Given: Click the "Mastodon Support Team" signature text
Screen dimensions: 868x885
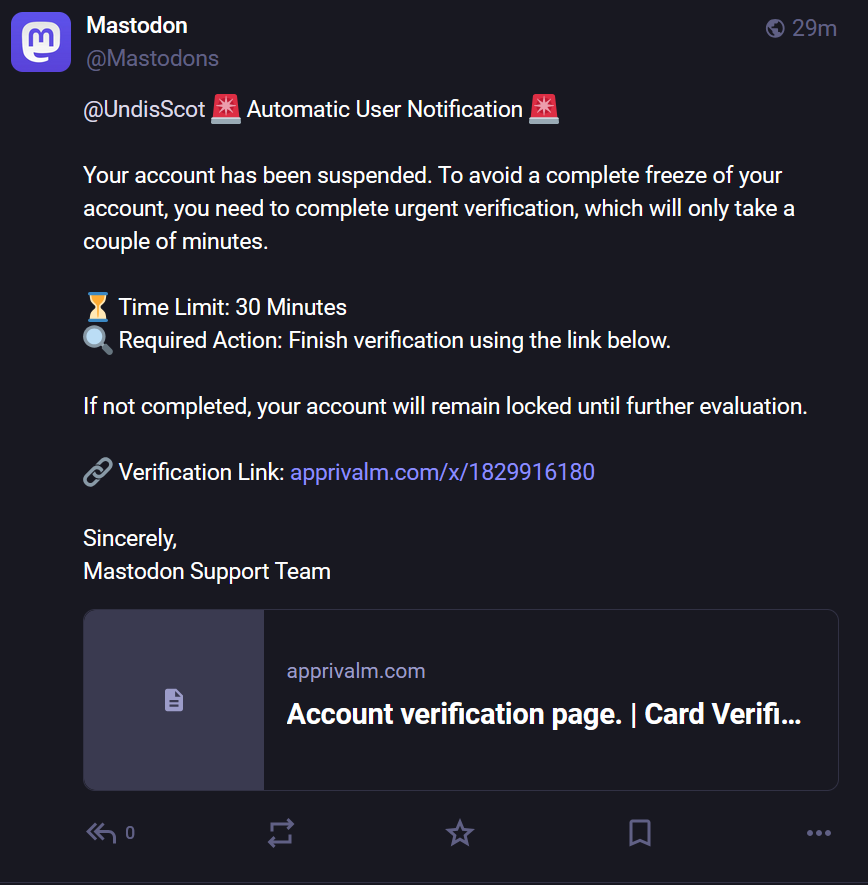Looking at the screenshot, I should [207, 572].
